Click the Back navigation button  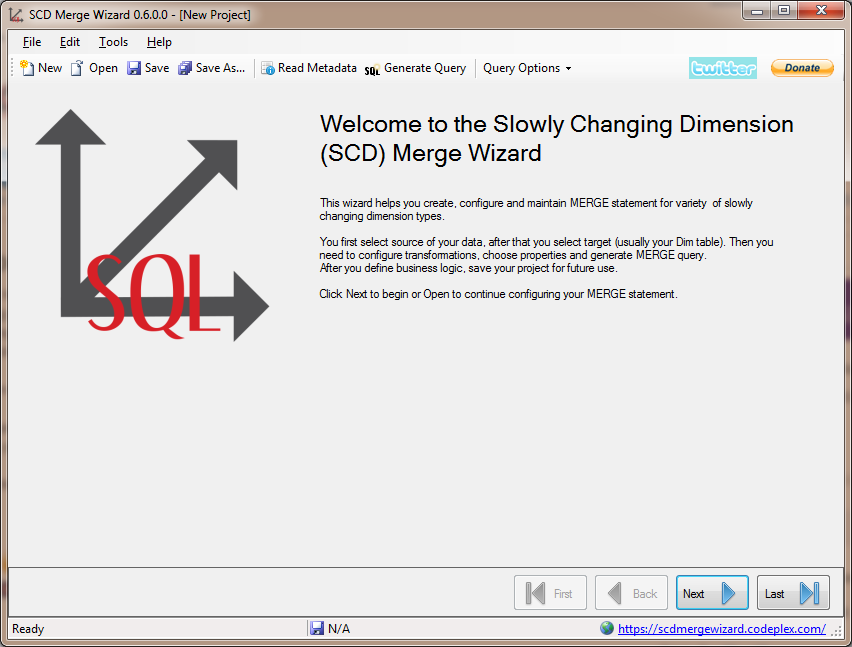[631, 593]
